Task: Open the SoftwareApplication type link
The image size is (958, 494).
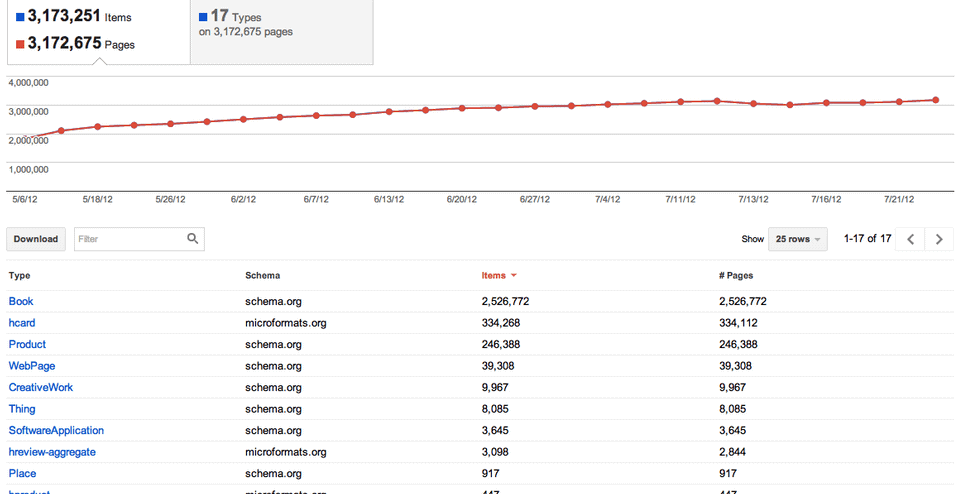Action: point(56,430)
